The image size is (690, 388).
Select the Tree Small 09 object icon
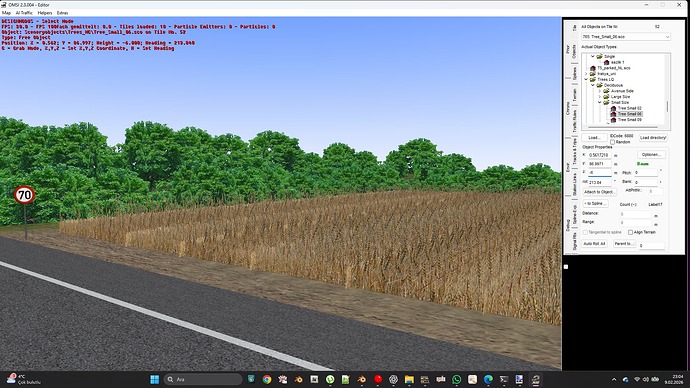pos(613,120)
